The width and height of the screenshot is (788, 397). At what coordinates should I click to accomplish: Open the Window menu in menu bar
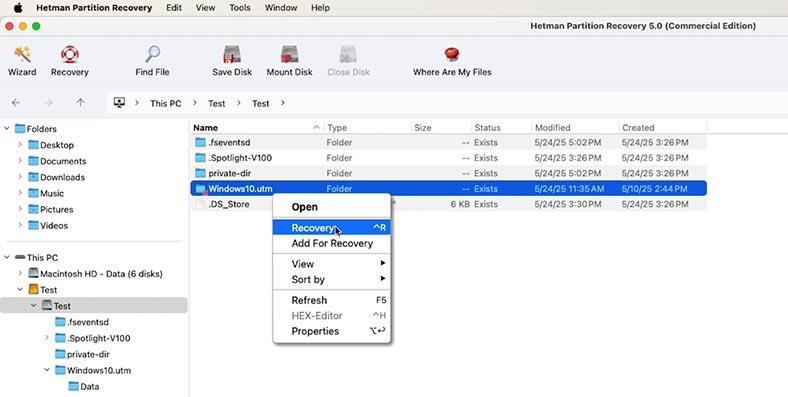pos(281,8)
